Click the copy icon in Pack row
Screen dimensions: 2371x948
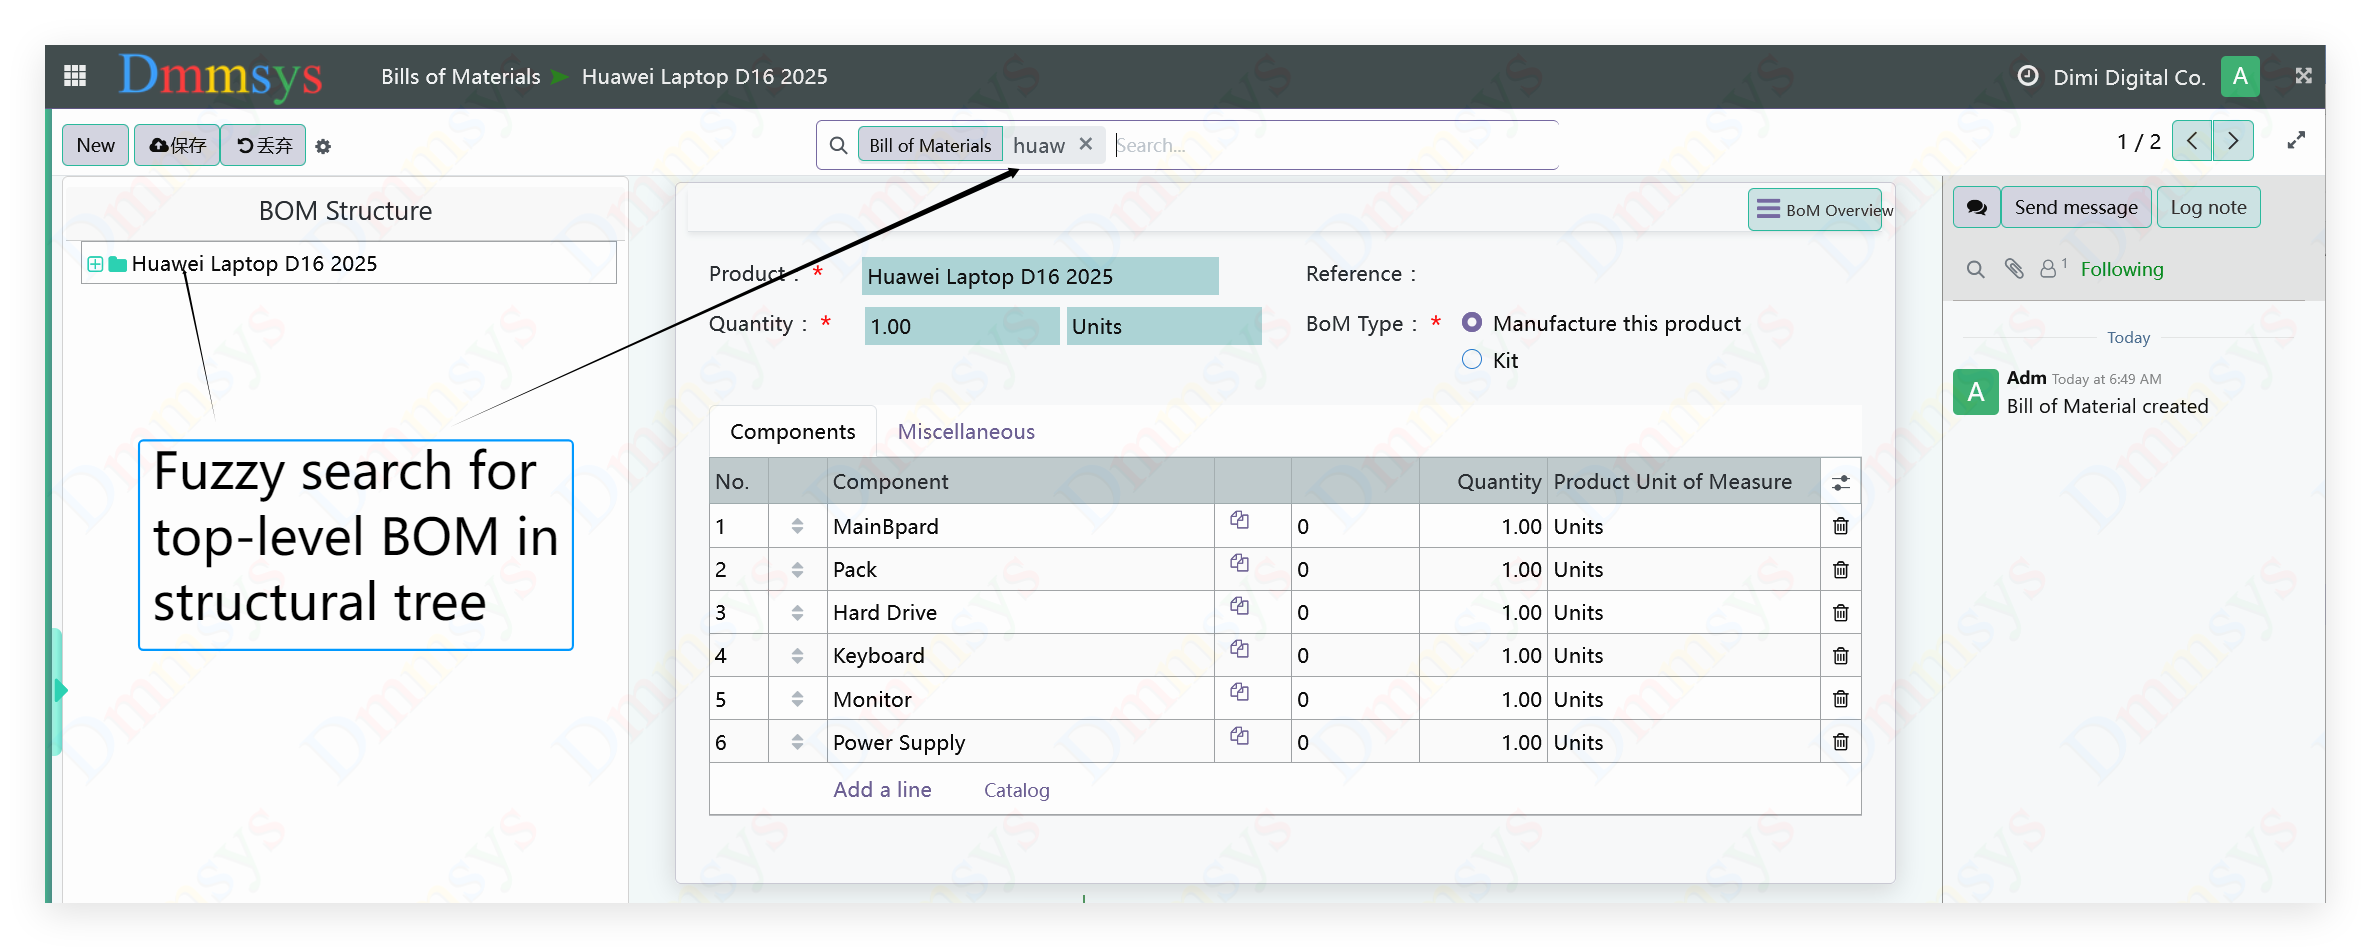(x=1240, y=563)
